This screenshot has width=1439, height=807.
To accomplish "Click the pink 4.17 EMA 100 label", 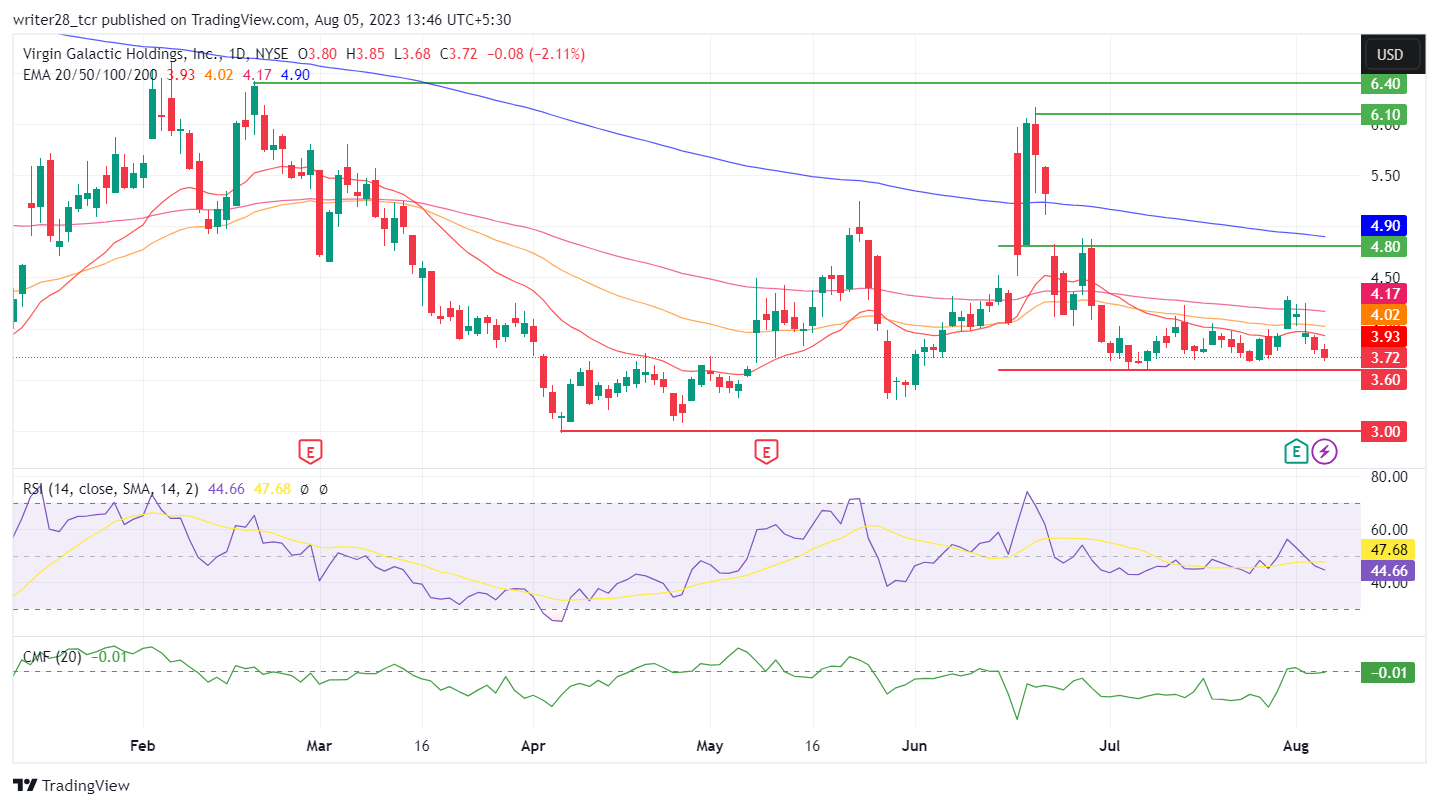I will (x=1384, y=293).
